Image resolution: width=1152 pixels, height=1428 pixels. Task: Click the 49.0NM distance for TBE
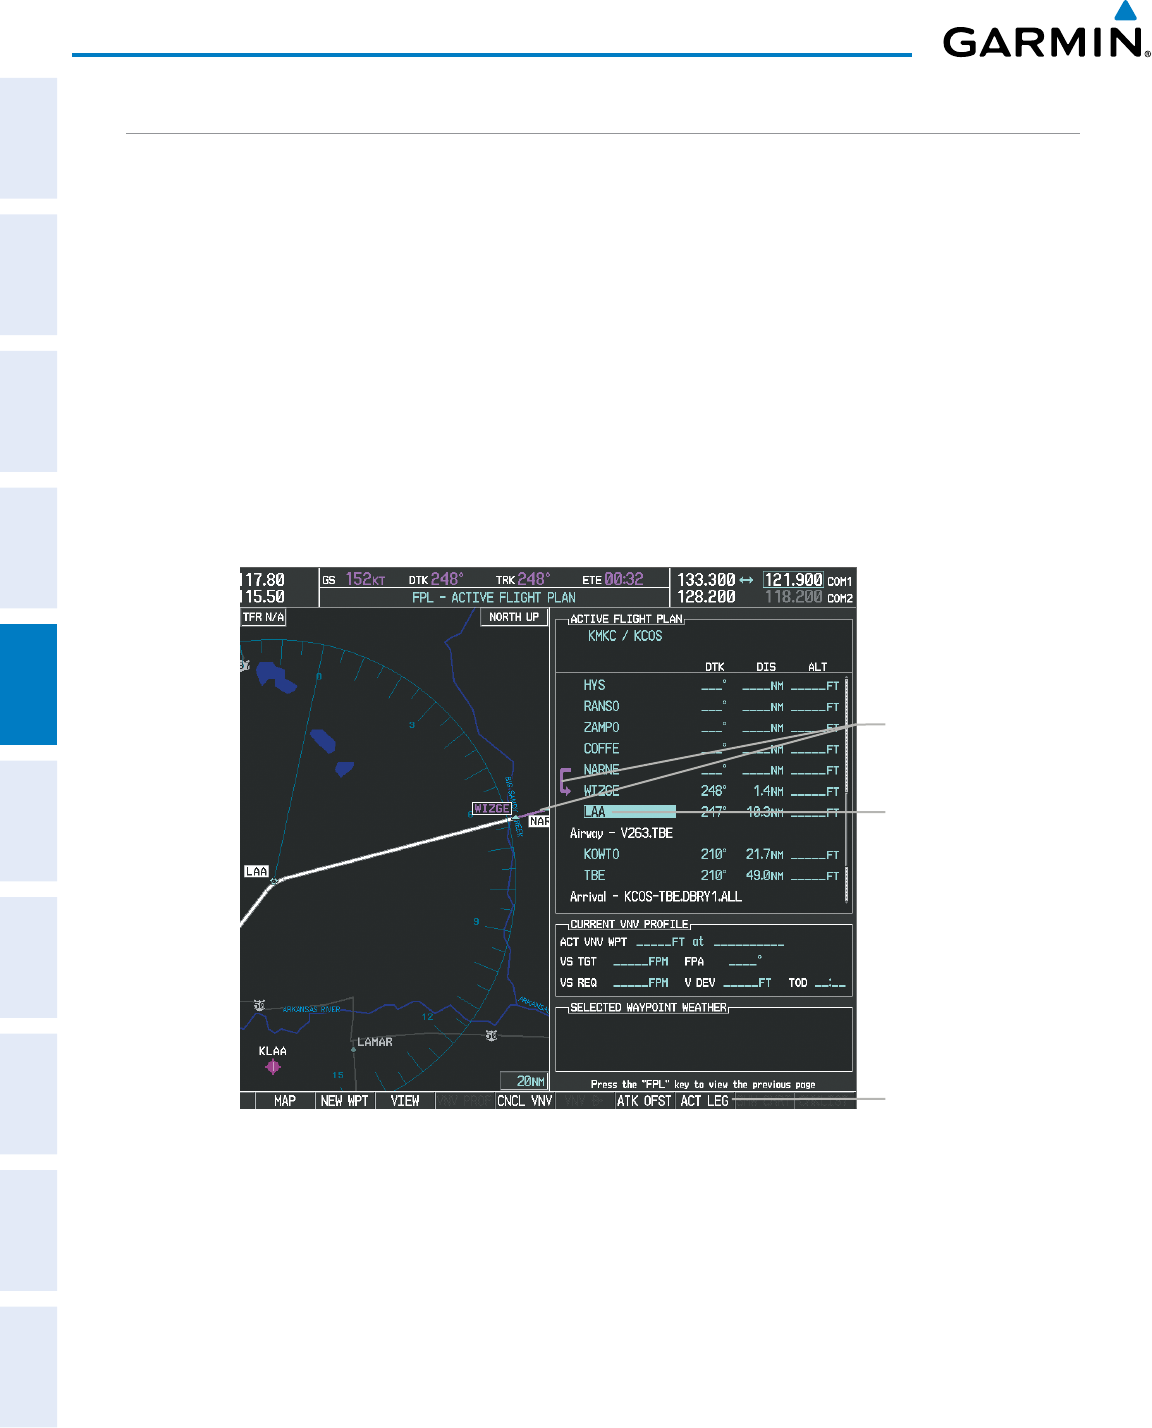click(765, 876)
